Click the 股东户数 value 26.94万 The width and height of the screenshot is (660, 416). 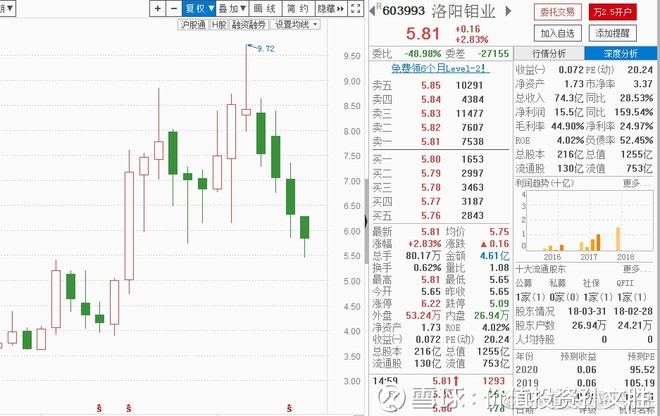tap(589, 325)
